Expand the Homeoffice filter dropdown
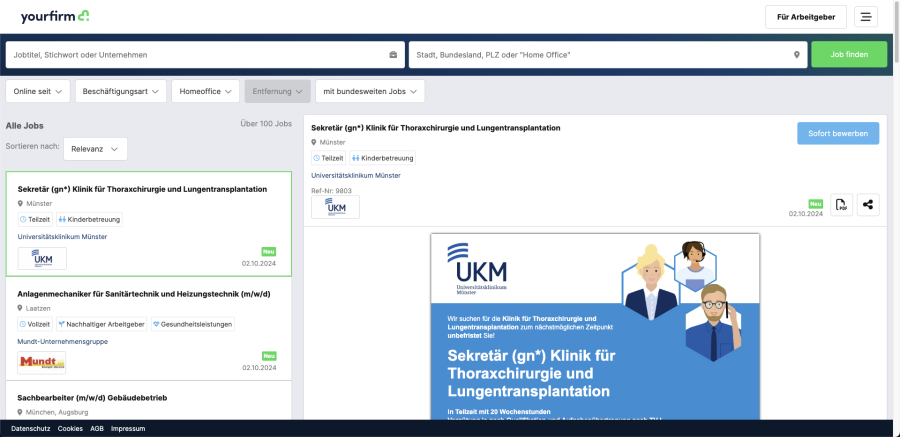 [x=205, y=91]
